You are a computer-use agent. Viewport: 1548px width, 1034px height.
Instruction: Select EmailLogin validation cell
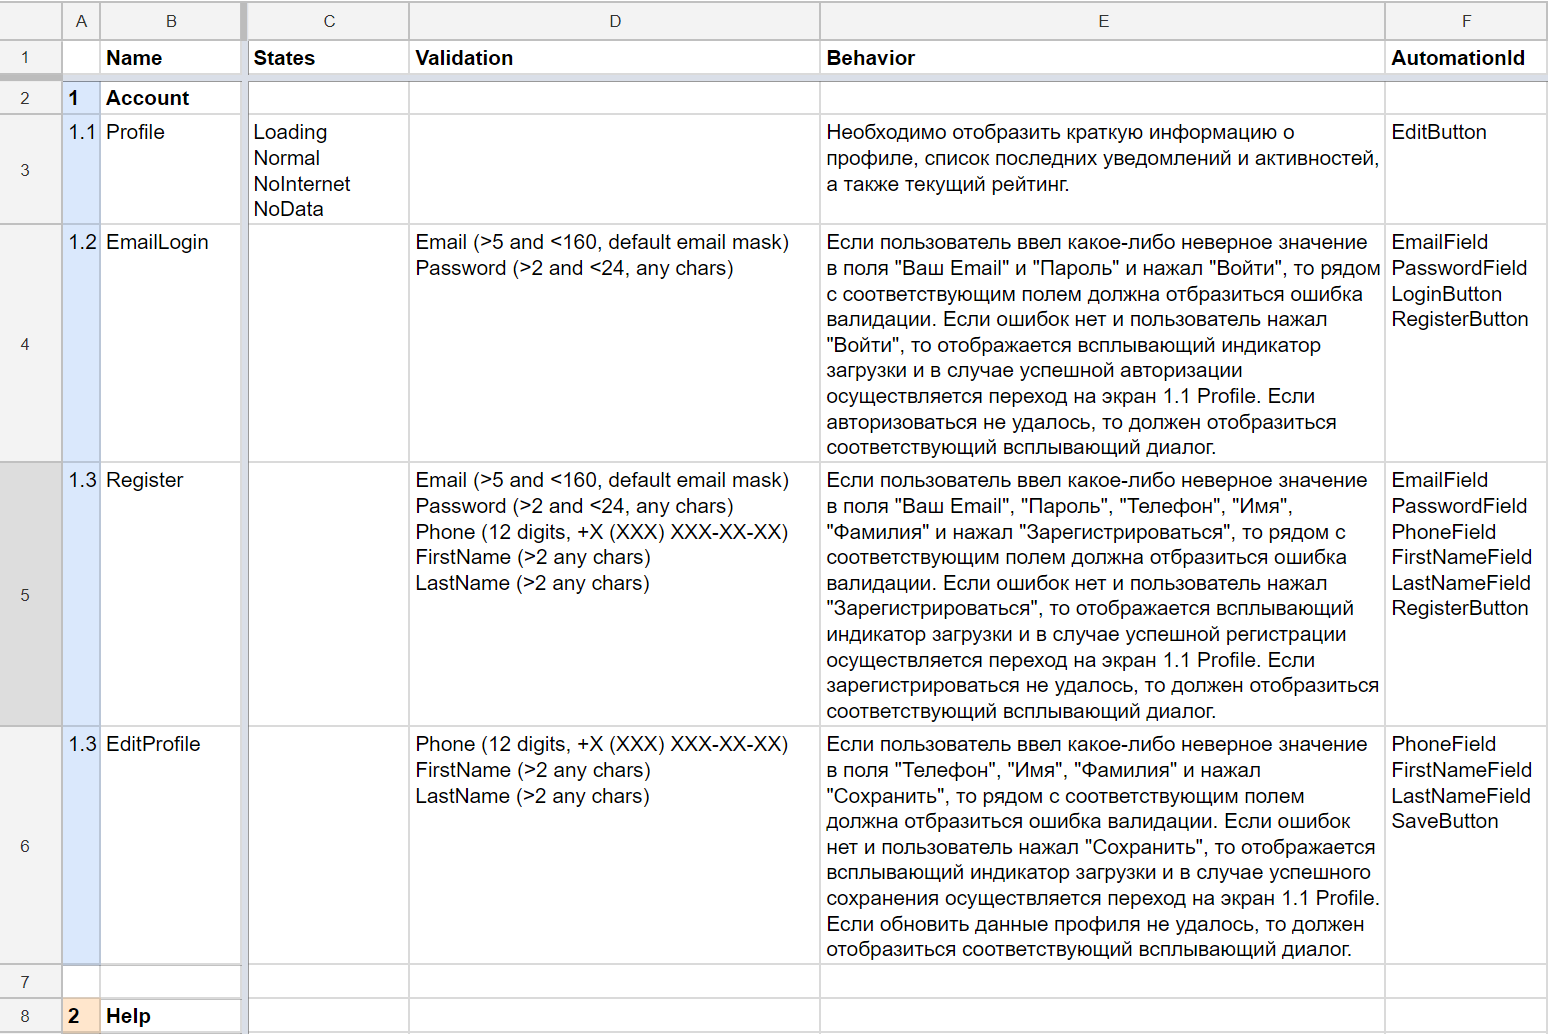coord(615,344)
